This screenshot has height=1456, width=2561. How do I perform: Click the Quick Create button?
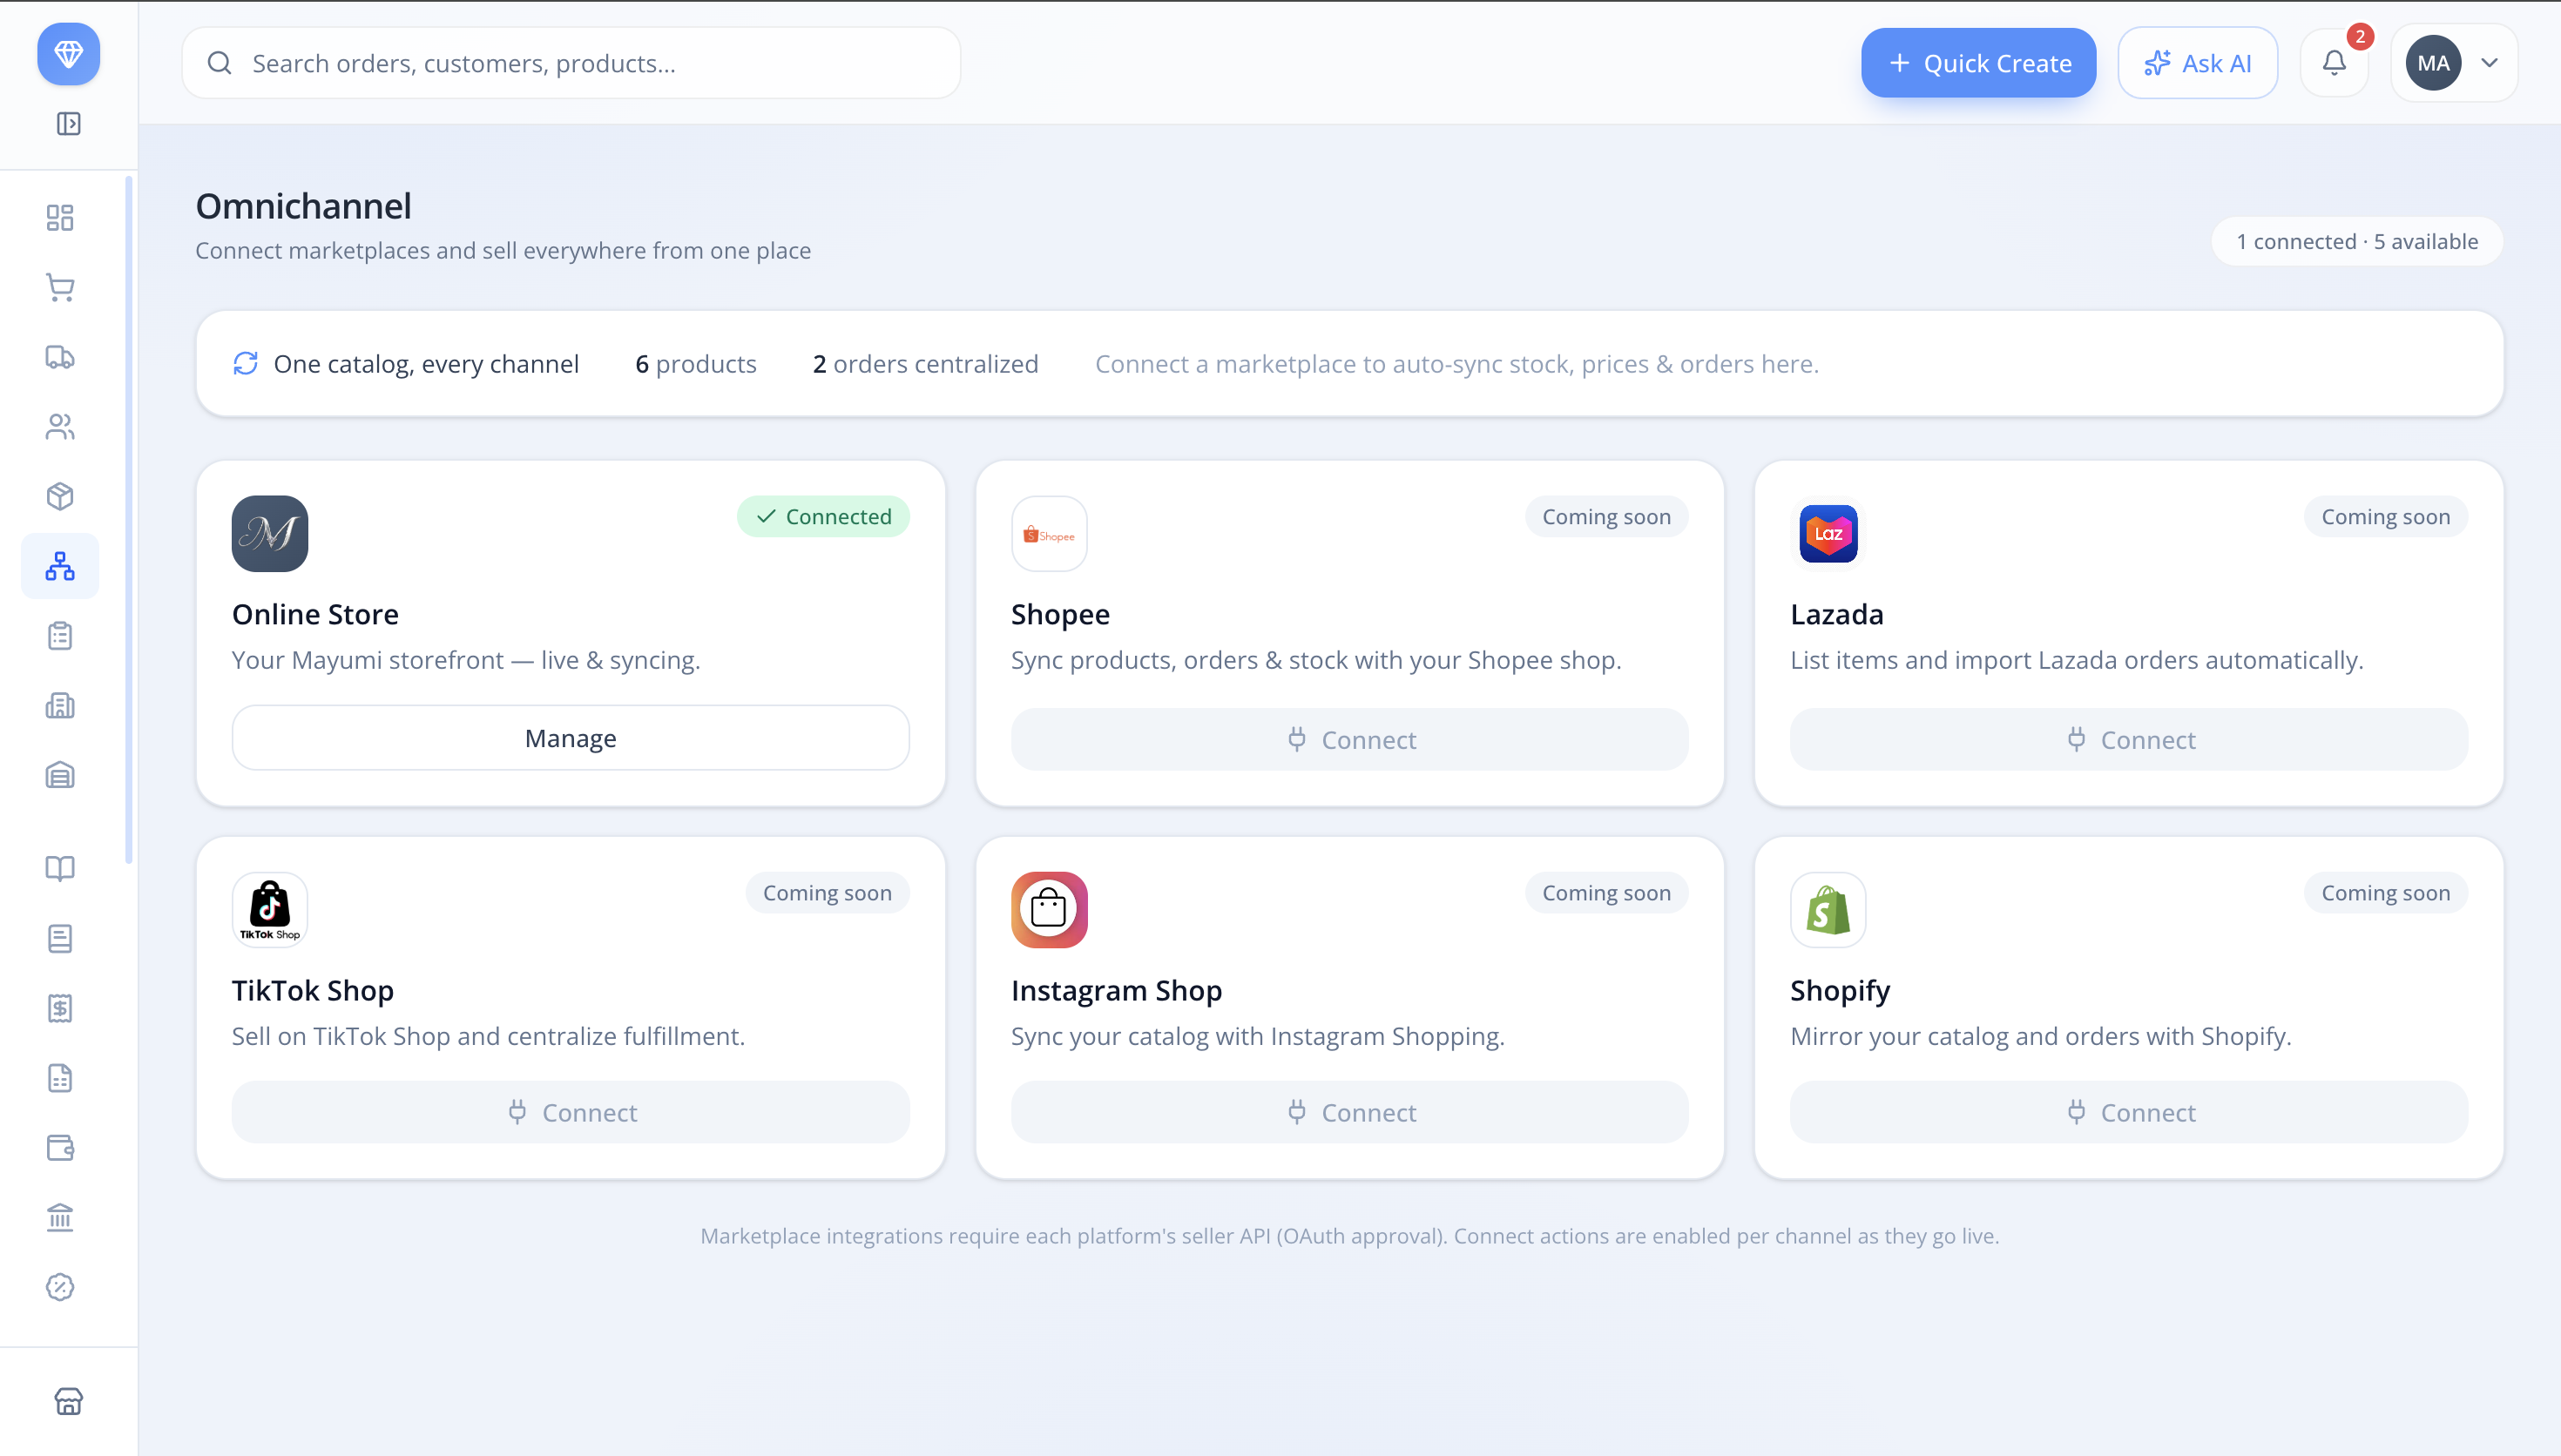tap(1978, 63)
